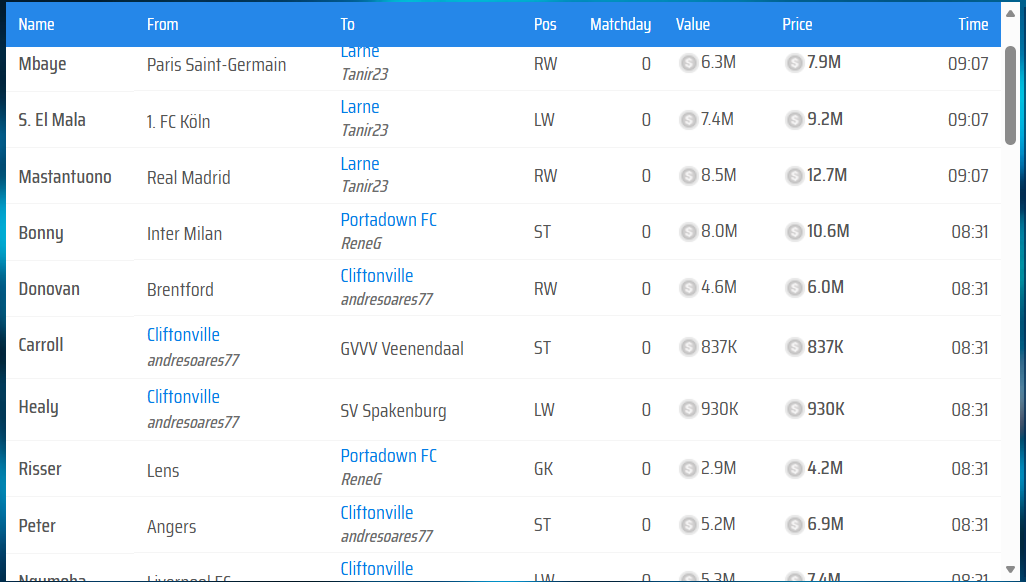Click the coin icon beside Carroll's 837K value

[689, 347]
